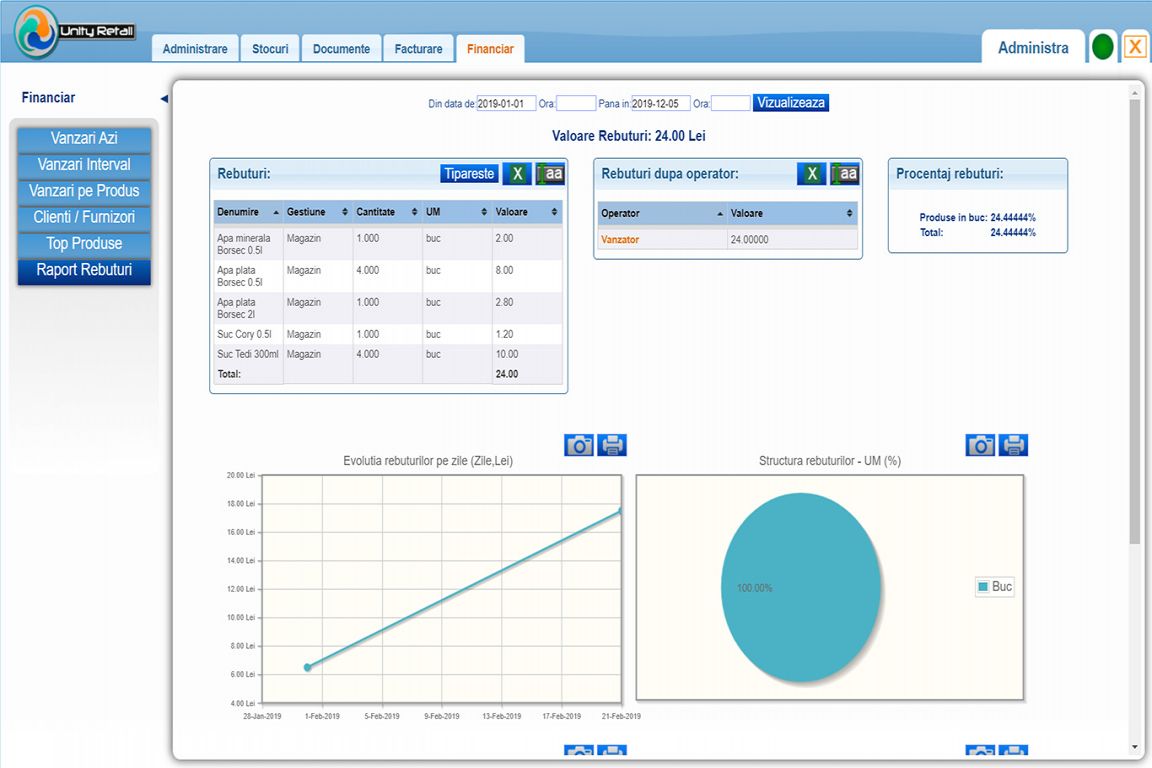
Task: Click the 'Valoare Rebuturi: 24.00 Lei' heading
Action: [x=629, y=136]
